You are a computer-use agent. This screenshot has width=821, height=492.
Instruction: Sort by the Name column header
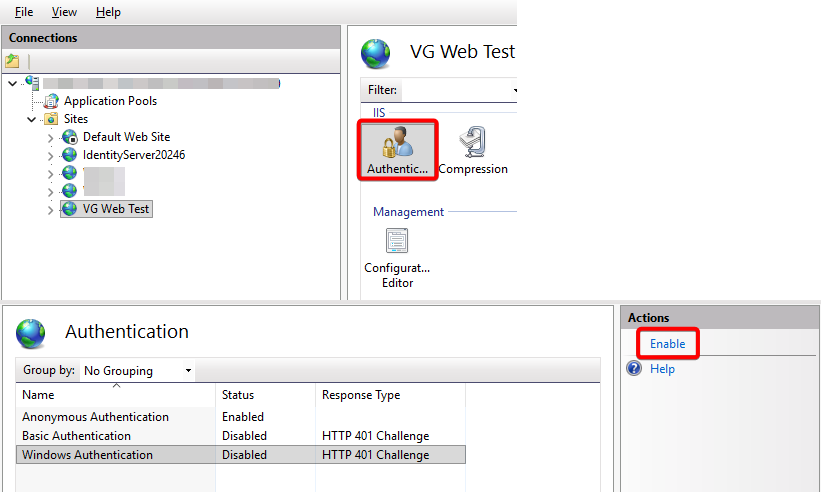(115, 395)
